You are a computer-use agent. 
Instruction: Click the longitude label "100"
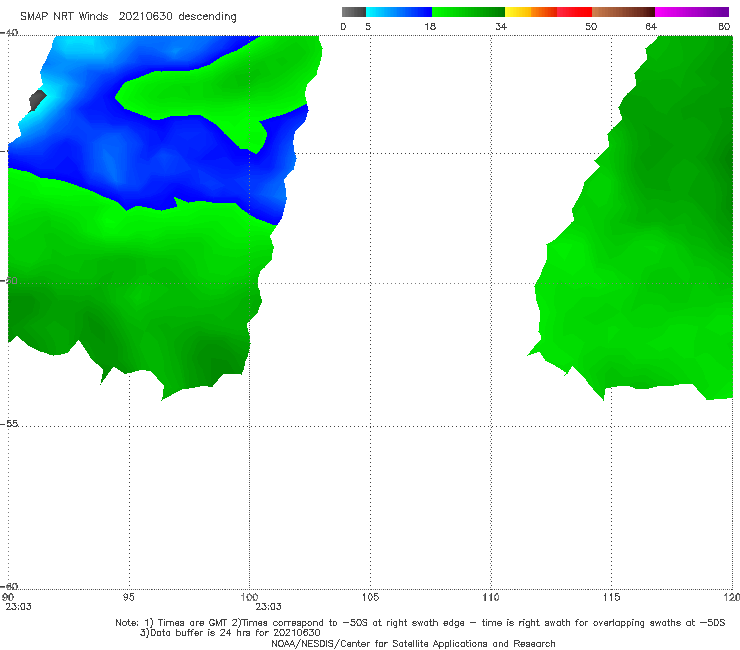click(x=249, y=597)
